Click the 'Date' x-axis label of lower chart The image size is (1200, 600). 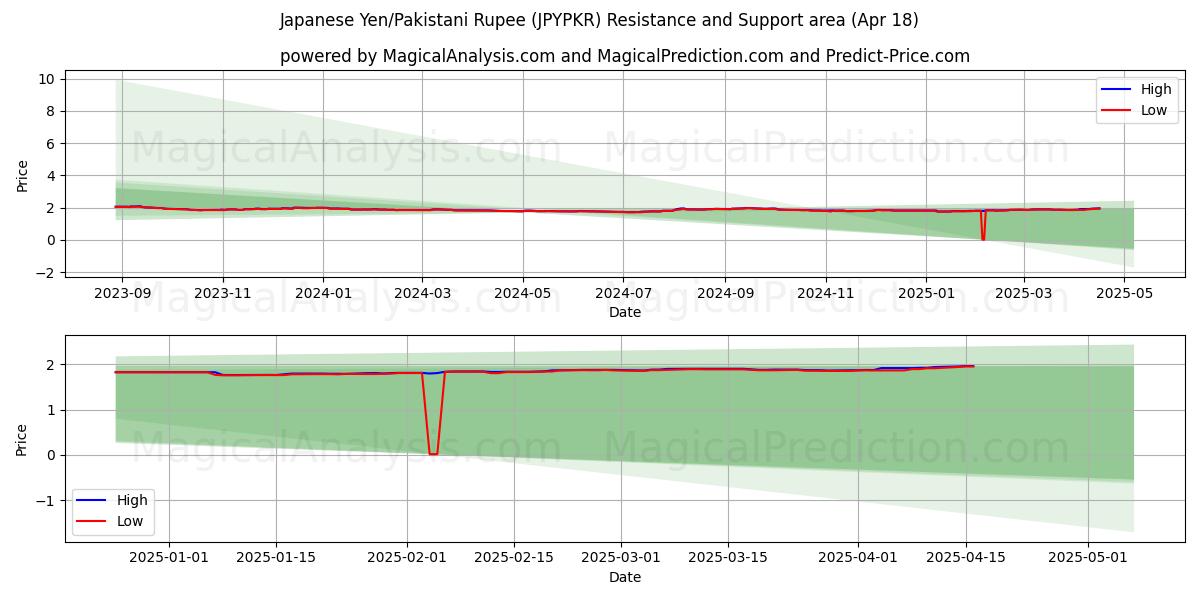(x=625, y=577)
